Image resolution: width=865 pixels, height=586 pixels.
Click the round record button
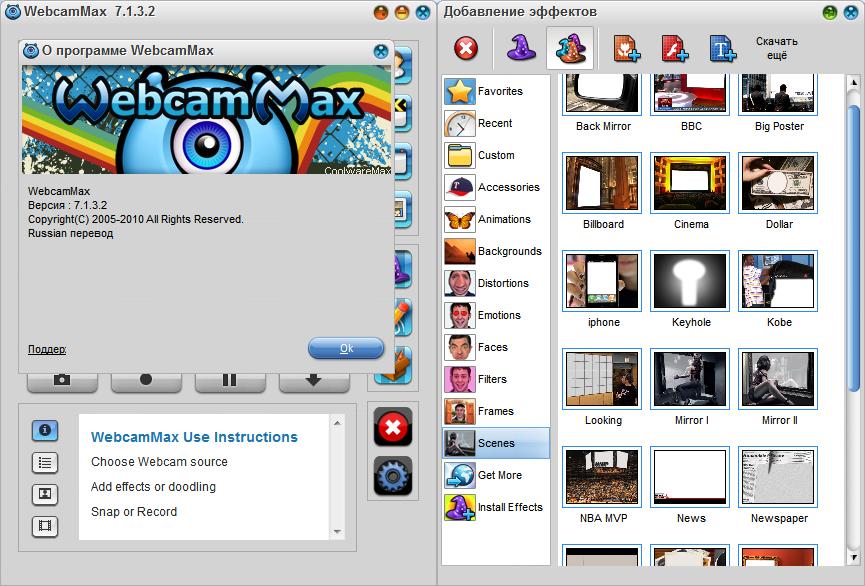click(x=146, y=381)
